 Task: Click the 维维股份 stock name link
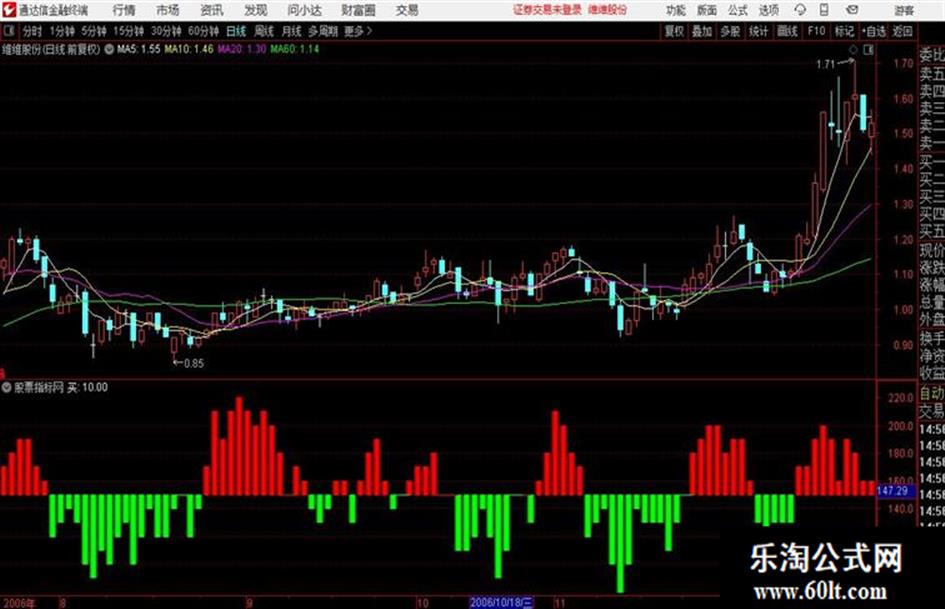[608, 10]
